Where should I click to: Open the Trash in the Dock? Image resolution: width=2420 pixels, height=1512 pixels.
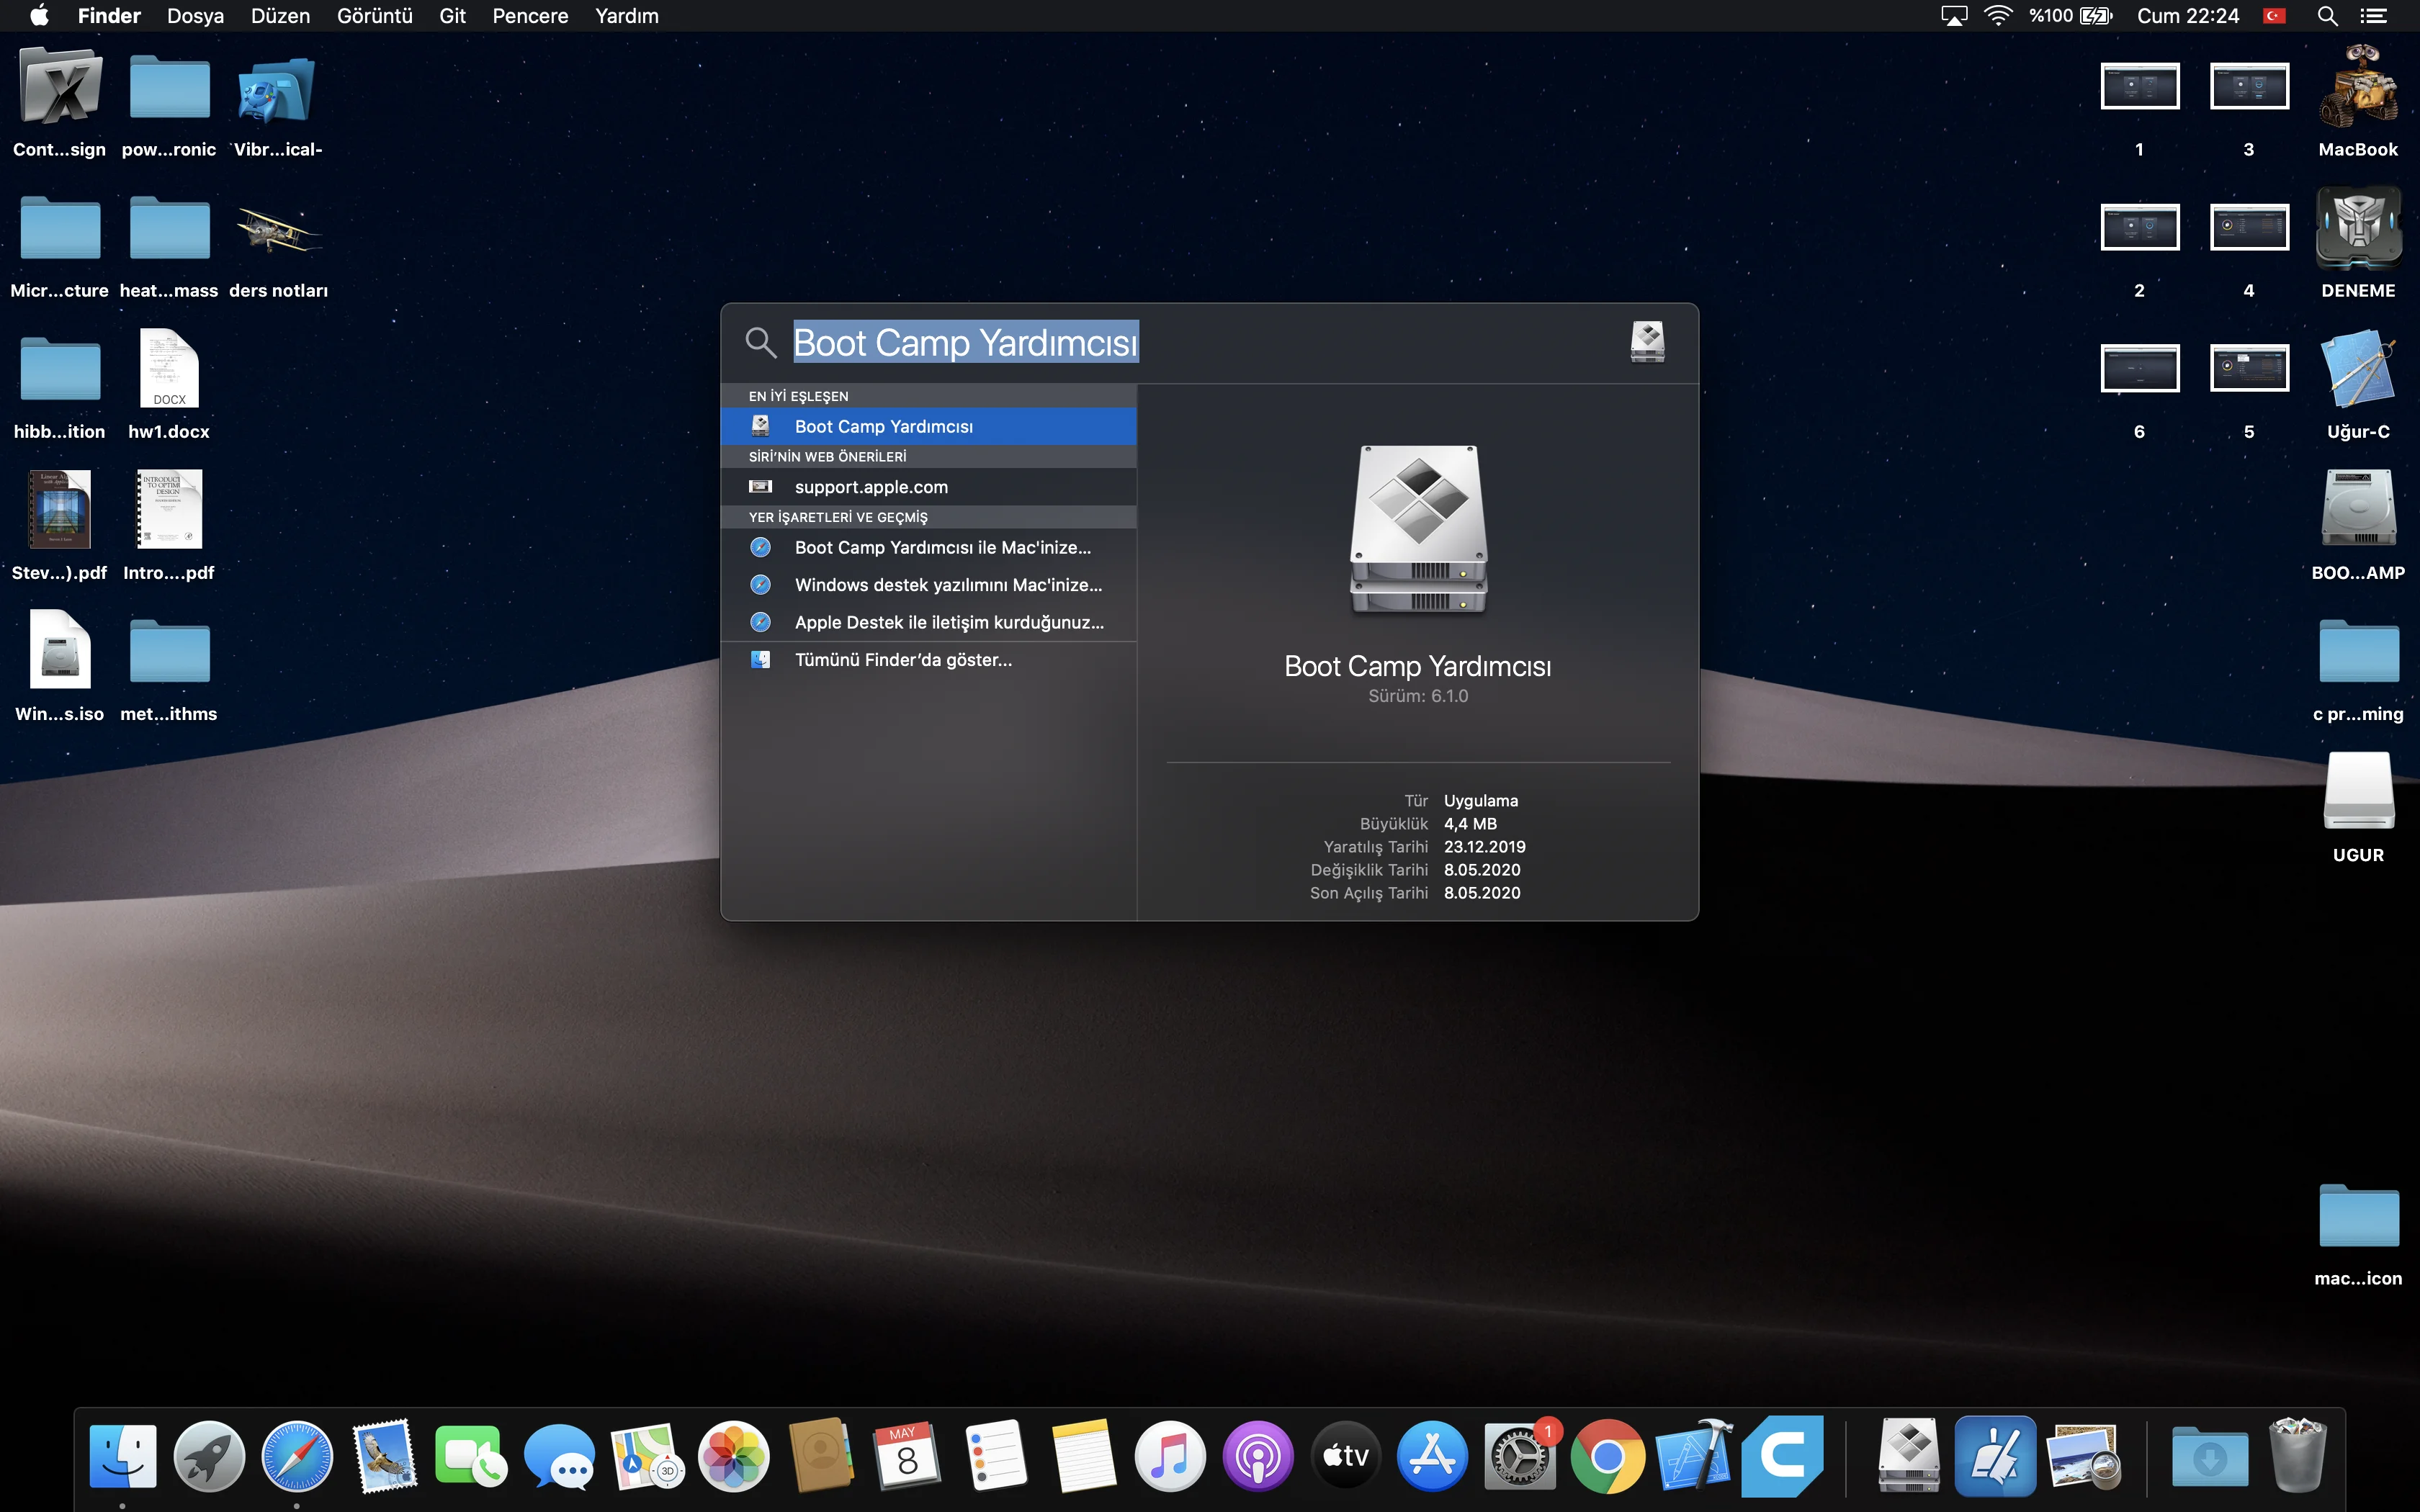[2297, 1456]
